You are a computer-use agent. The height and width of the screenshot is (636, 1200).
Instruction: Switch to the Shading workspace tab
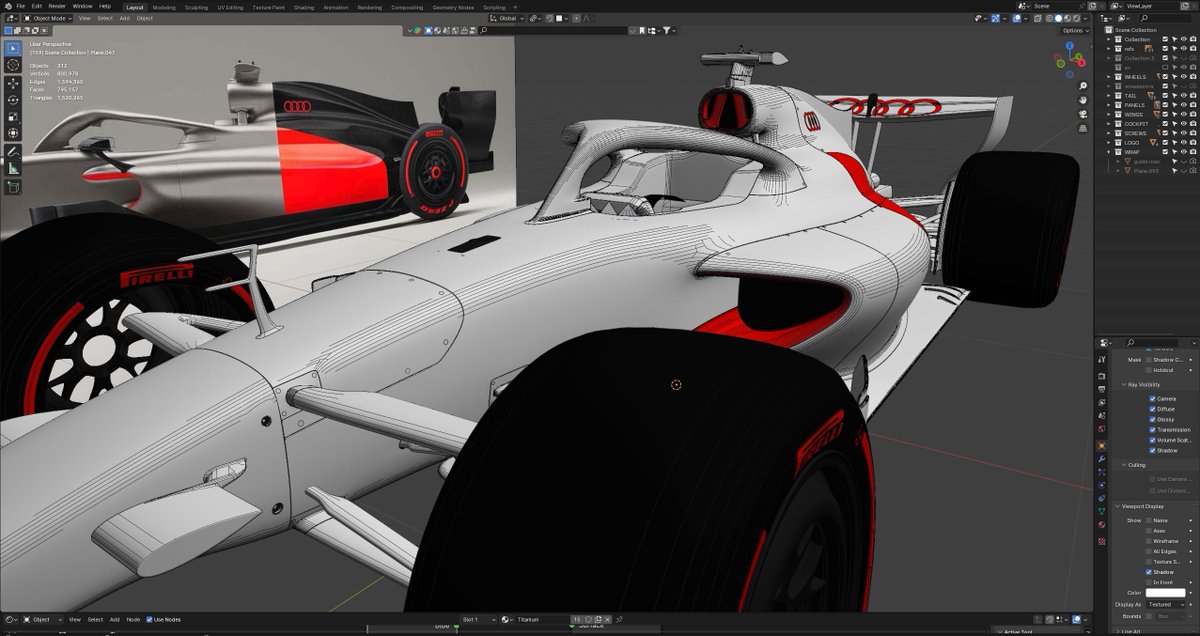coord(303,7)
